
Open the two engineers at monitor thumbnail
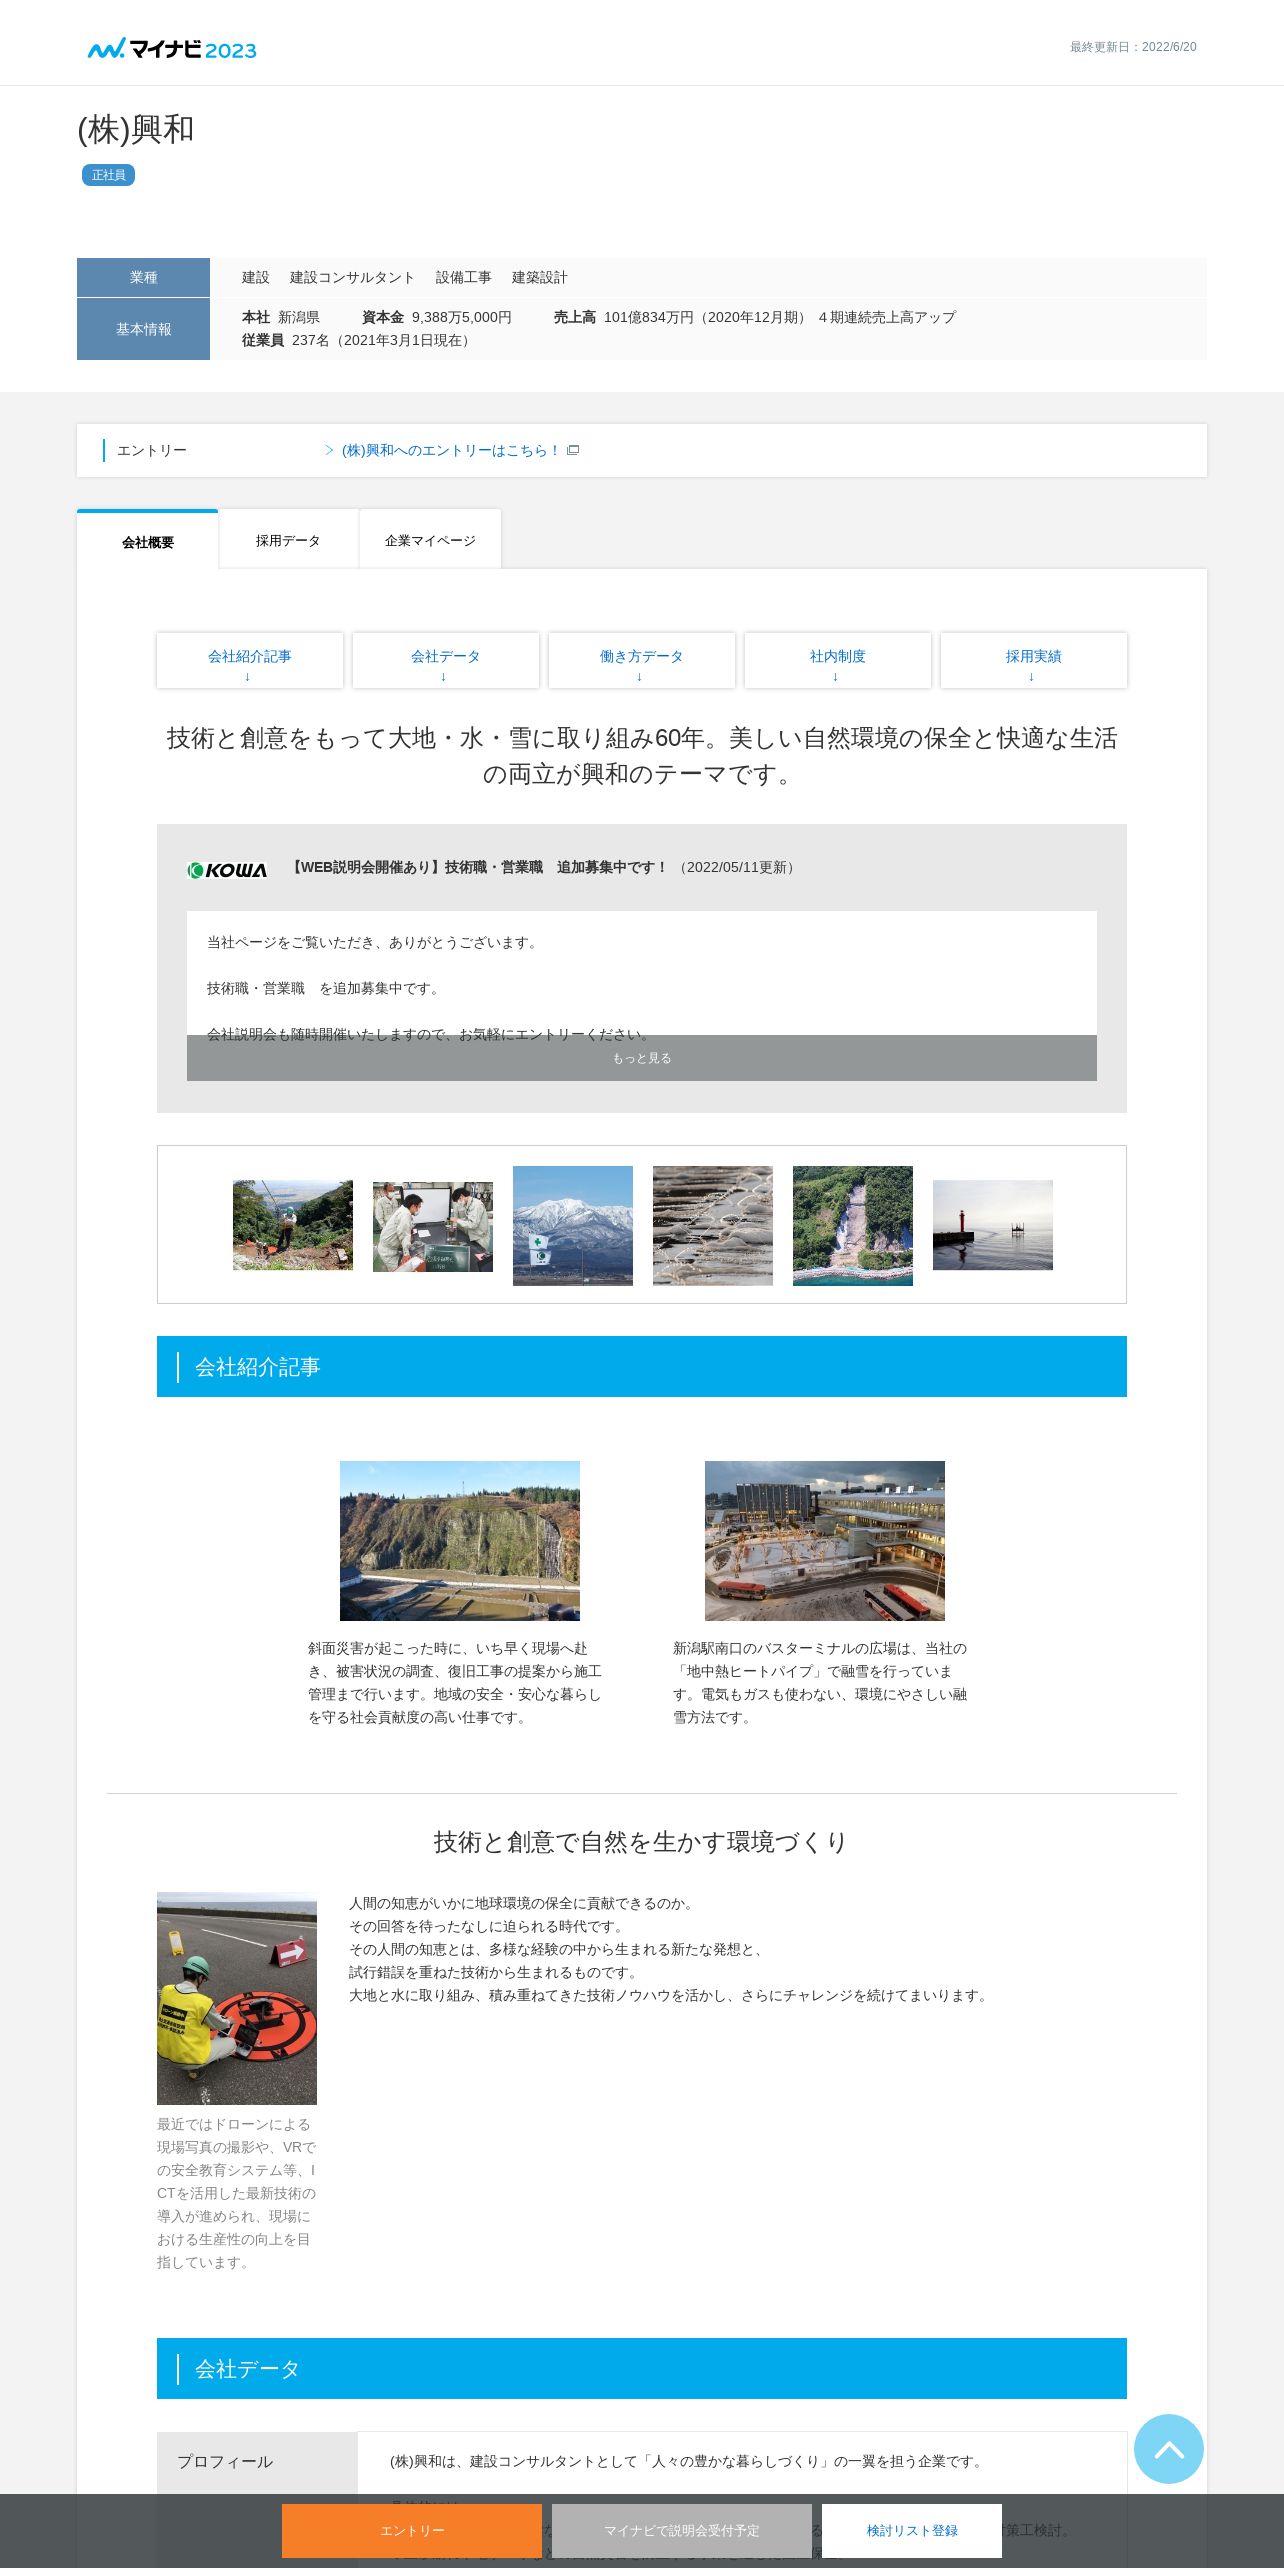(x=433, y=1226)
